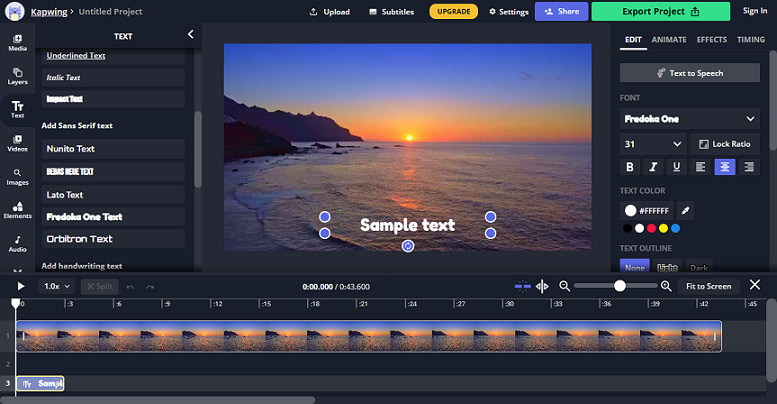Screen dimensions: 777x404
Task: Switch to the EFFECTS tab
Action: point(712,40)
